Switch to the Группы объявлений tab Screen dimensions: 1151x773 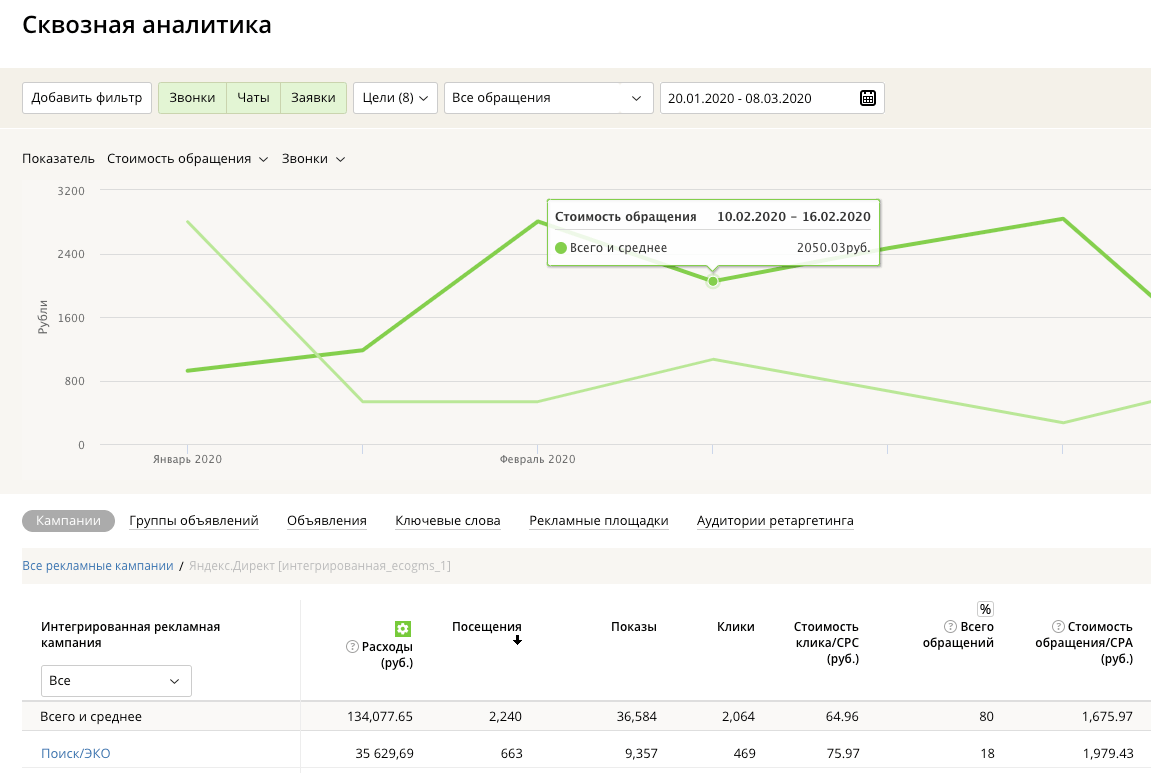tap(194, 521)
